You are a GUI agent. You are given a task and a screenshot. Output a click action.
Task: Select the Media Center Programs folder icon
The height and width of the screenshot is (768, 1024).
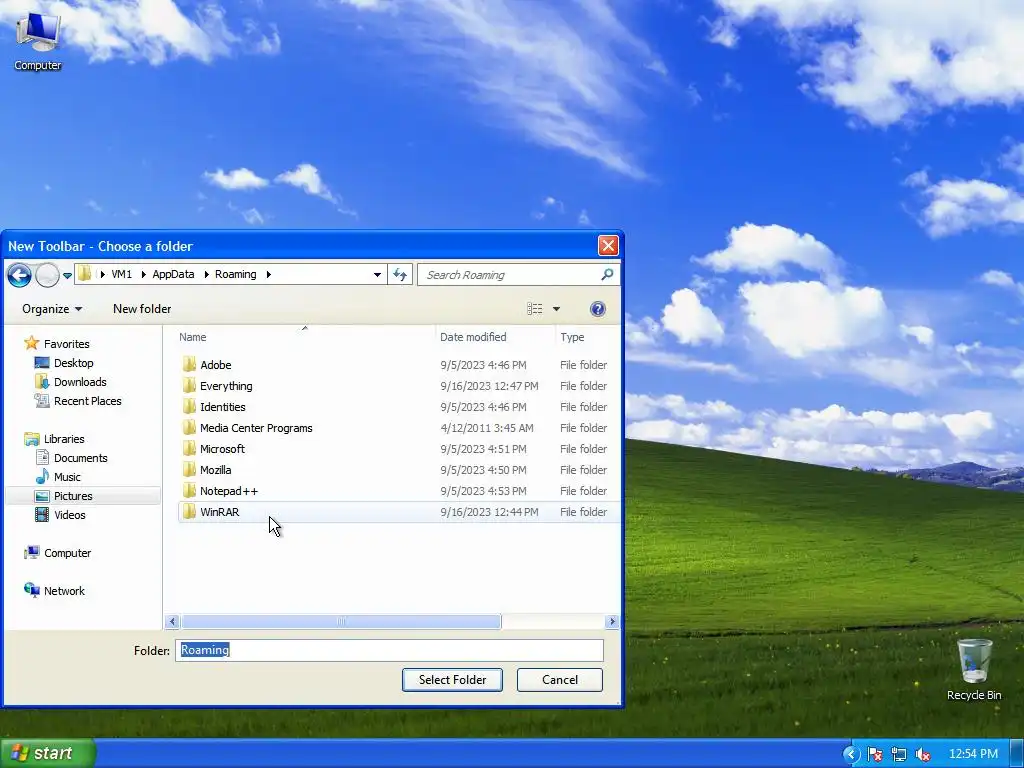pyautogui.click(x=189, y=427)
